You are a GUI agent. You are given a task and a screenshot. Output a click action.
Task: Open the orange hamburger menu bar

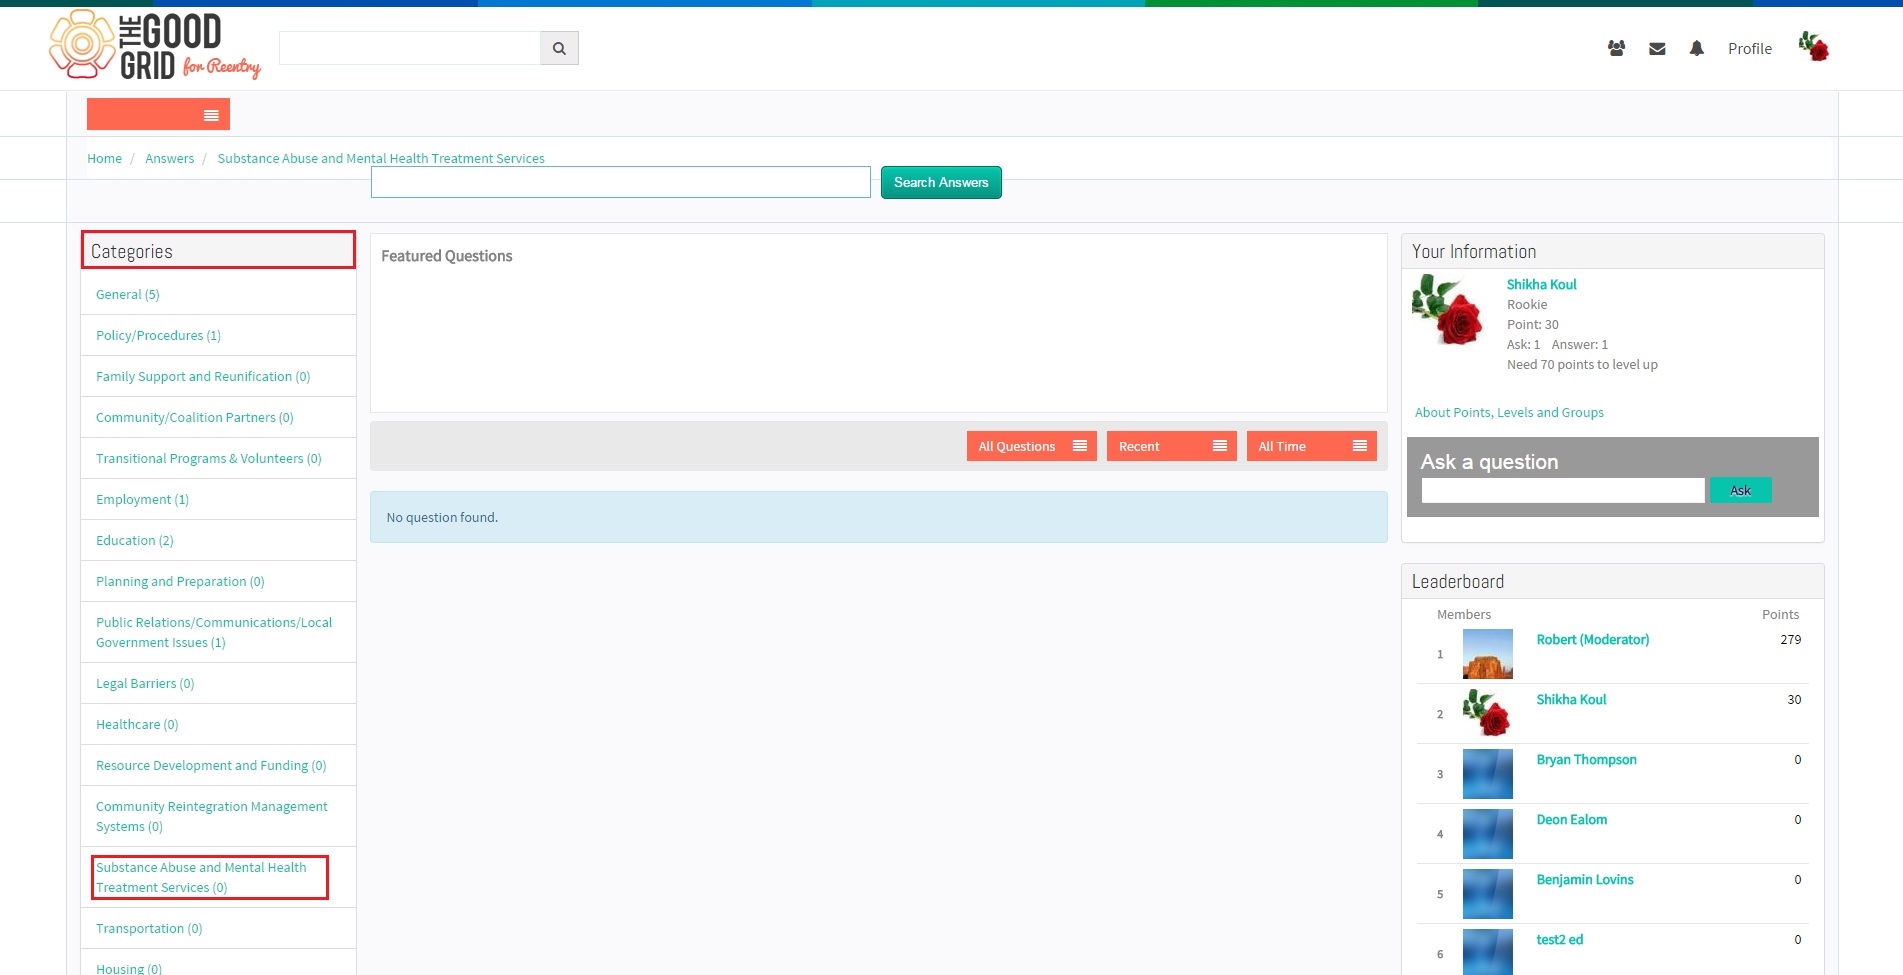click(158, 114)
